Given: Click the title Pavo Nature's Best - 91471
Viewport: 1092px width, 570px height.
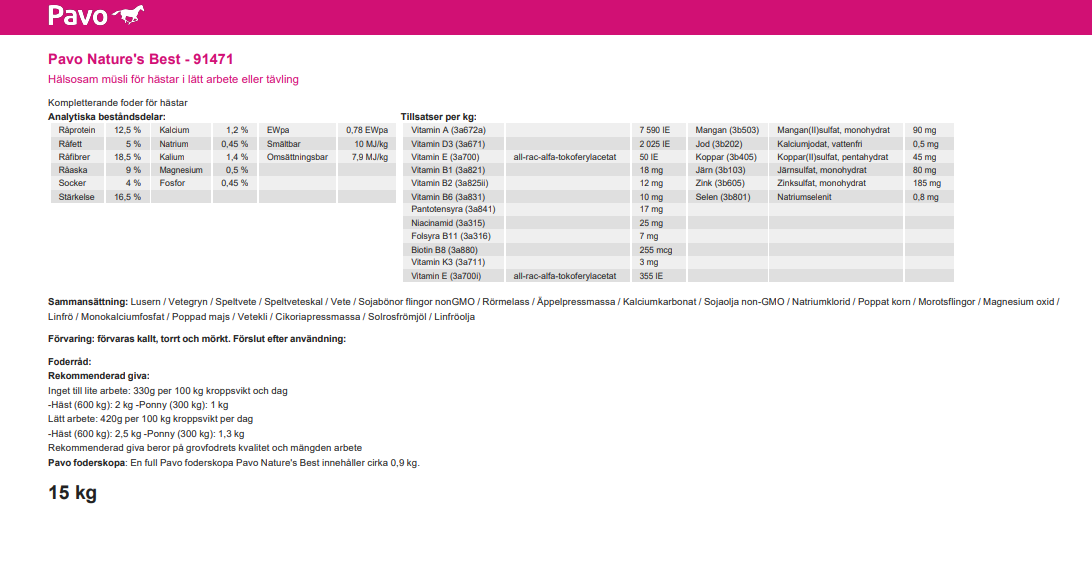Looking at the screenshot, I should [141, 60].
